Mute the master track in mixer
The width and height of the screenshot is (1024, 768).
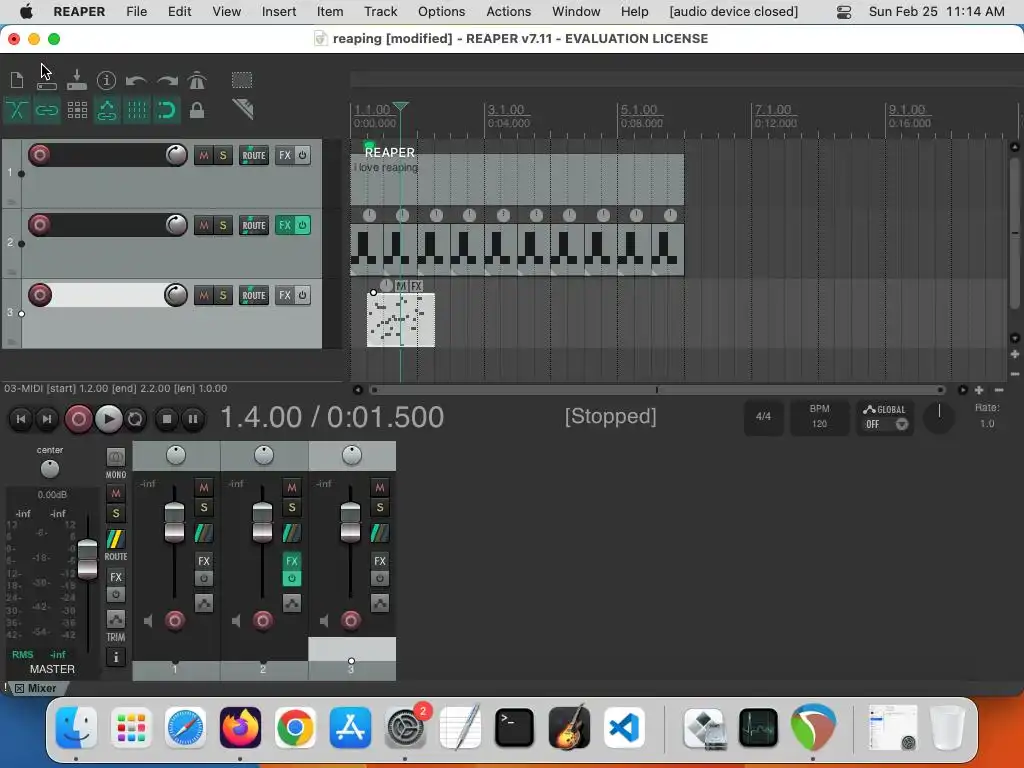(116, 494)
